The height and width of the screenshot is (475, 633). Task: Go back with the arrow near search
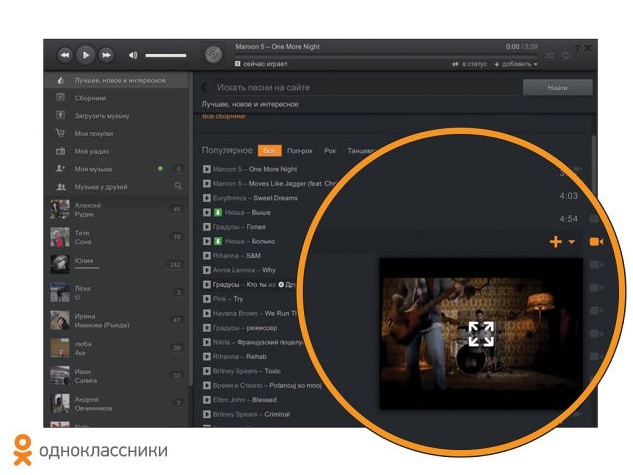(204, 87)
